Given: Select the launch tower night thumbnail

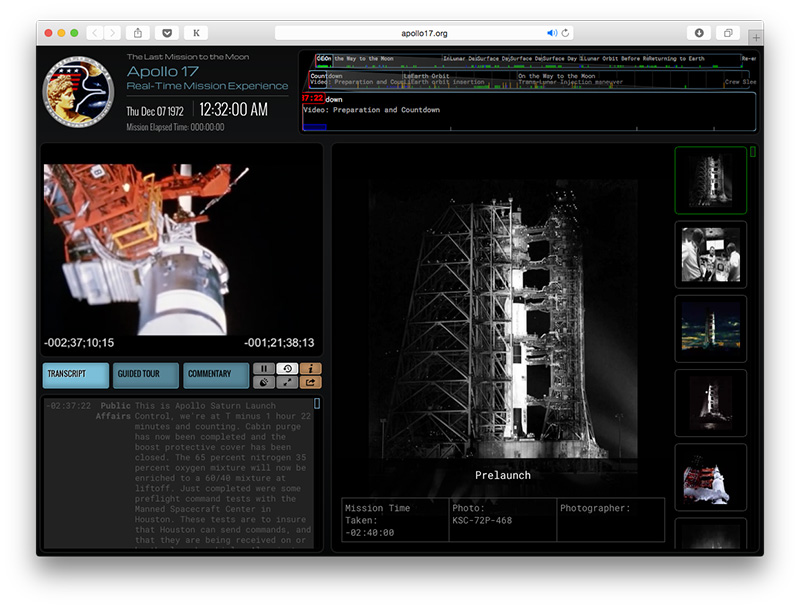Looking at the screenshot, I should (x=711, y=181).
